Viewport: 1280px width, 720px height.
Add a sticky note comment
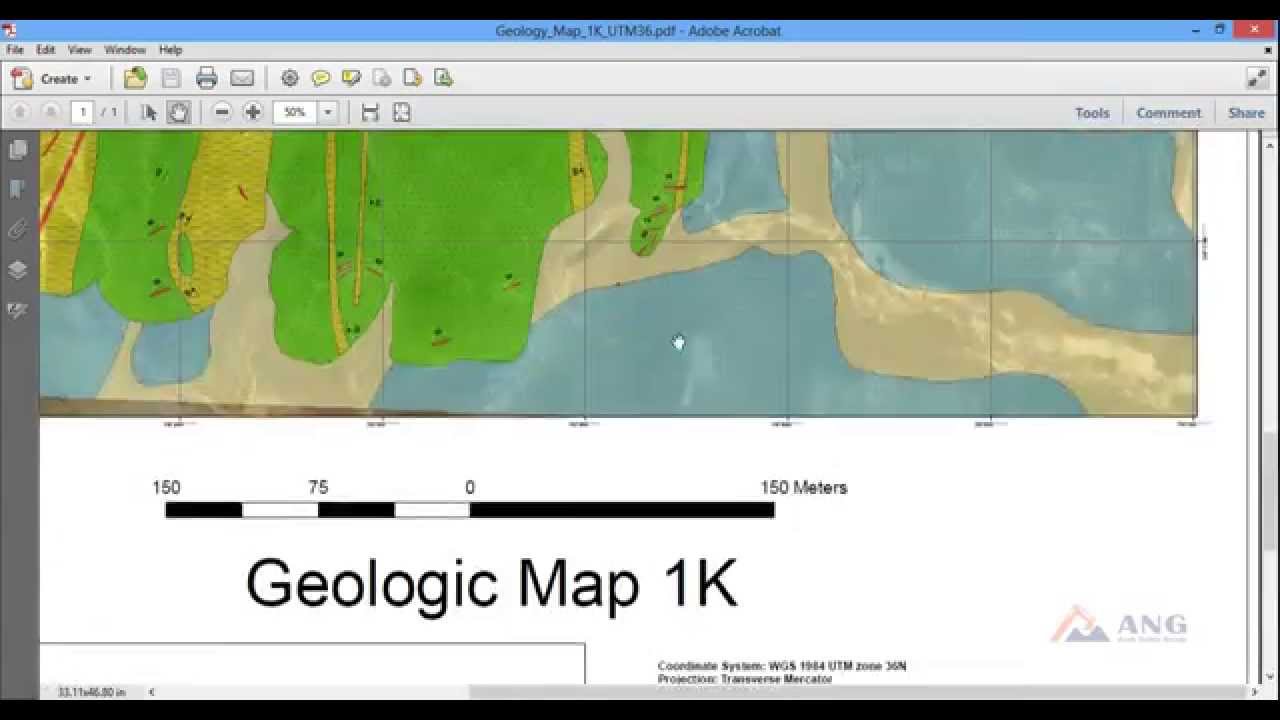320,78
